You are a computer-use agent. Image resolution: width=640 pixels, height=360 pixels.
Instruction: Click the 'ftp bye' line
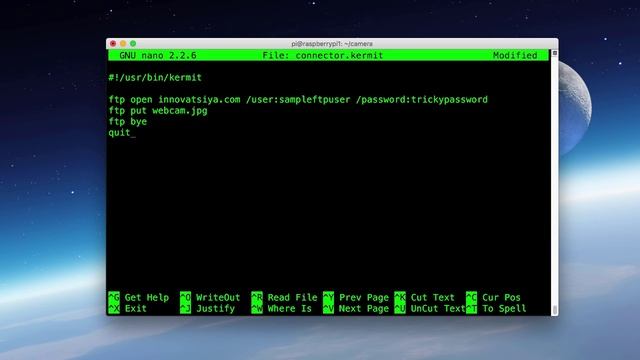coord(128,122)
